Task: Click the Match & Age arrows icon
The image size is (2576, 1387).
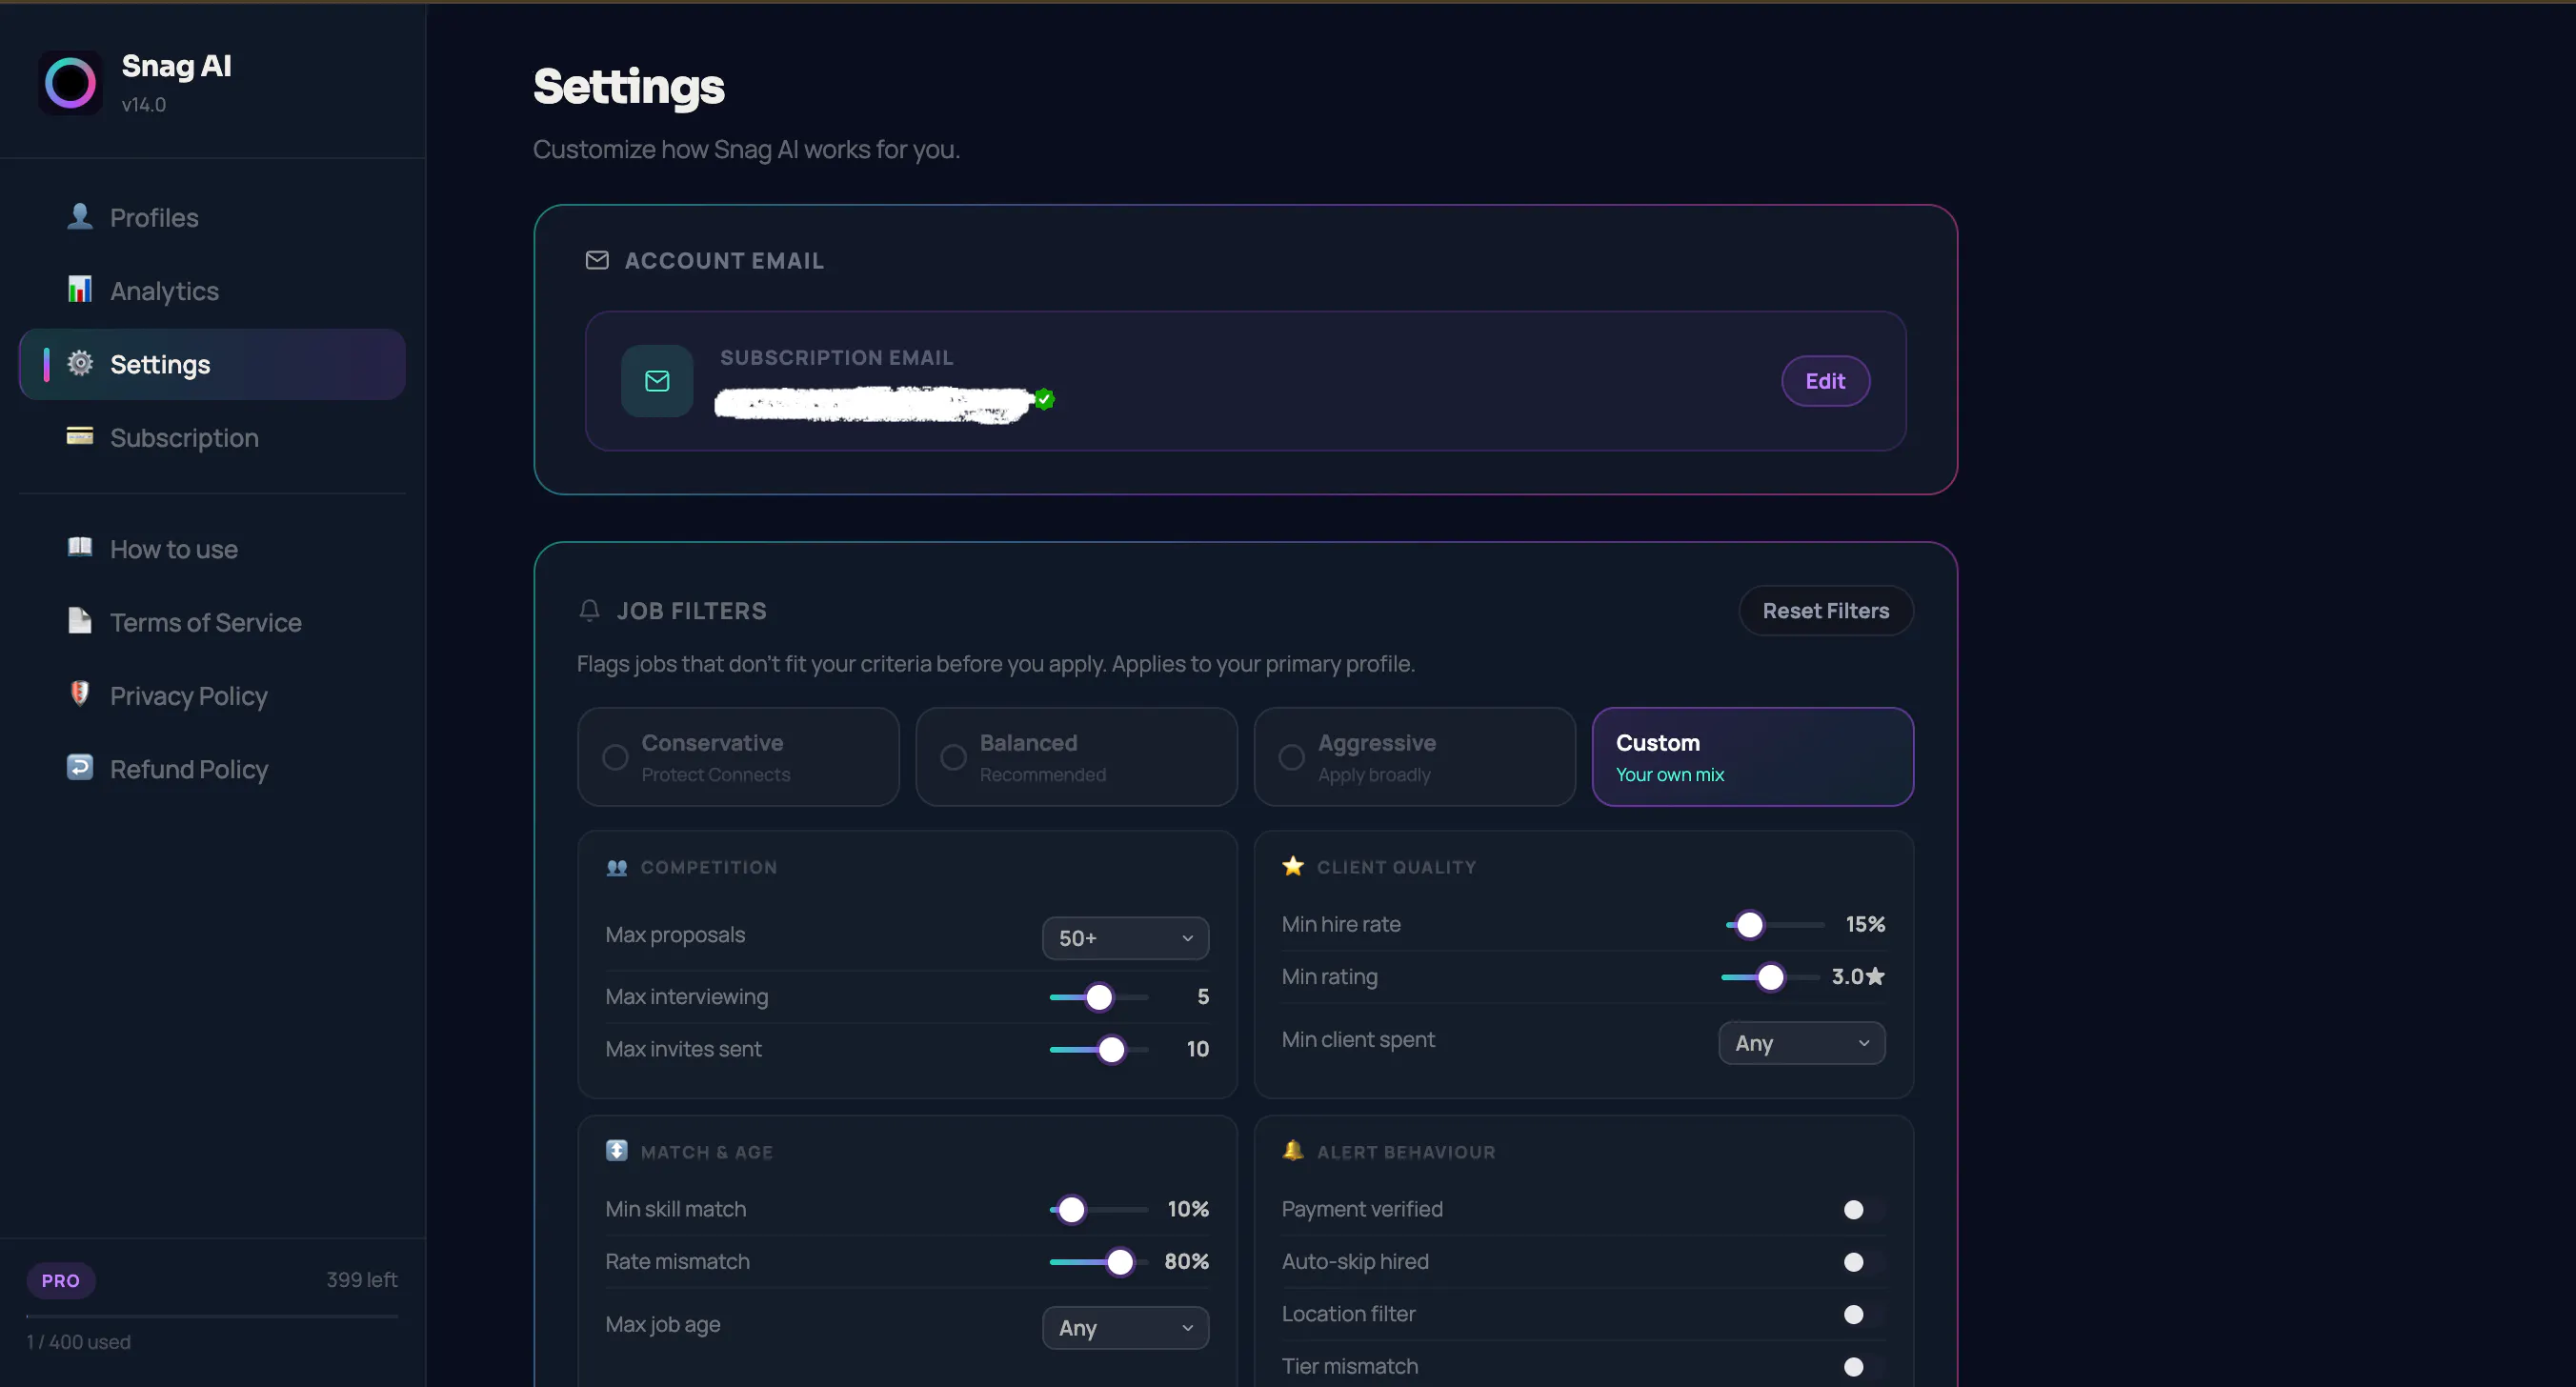Action: pos(617,1151)
